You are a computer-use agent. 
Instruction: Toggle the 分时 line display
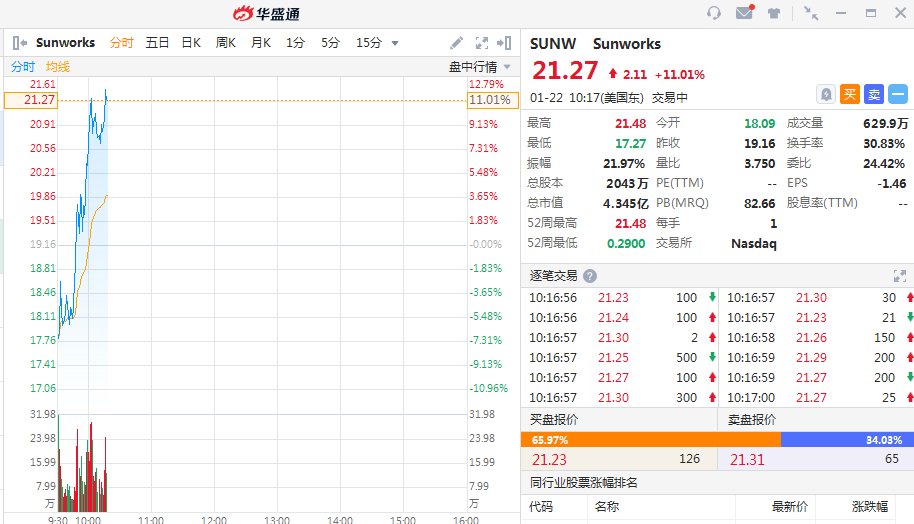tap(22, 66)
